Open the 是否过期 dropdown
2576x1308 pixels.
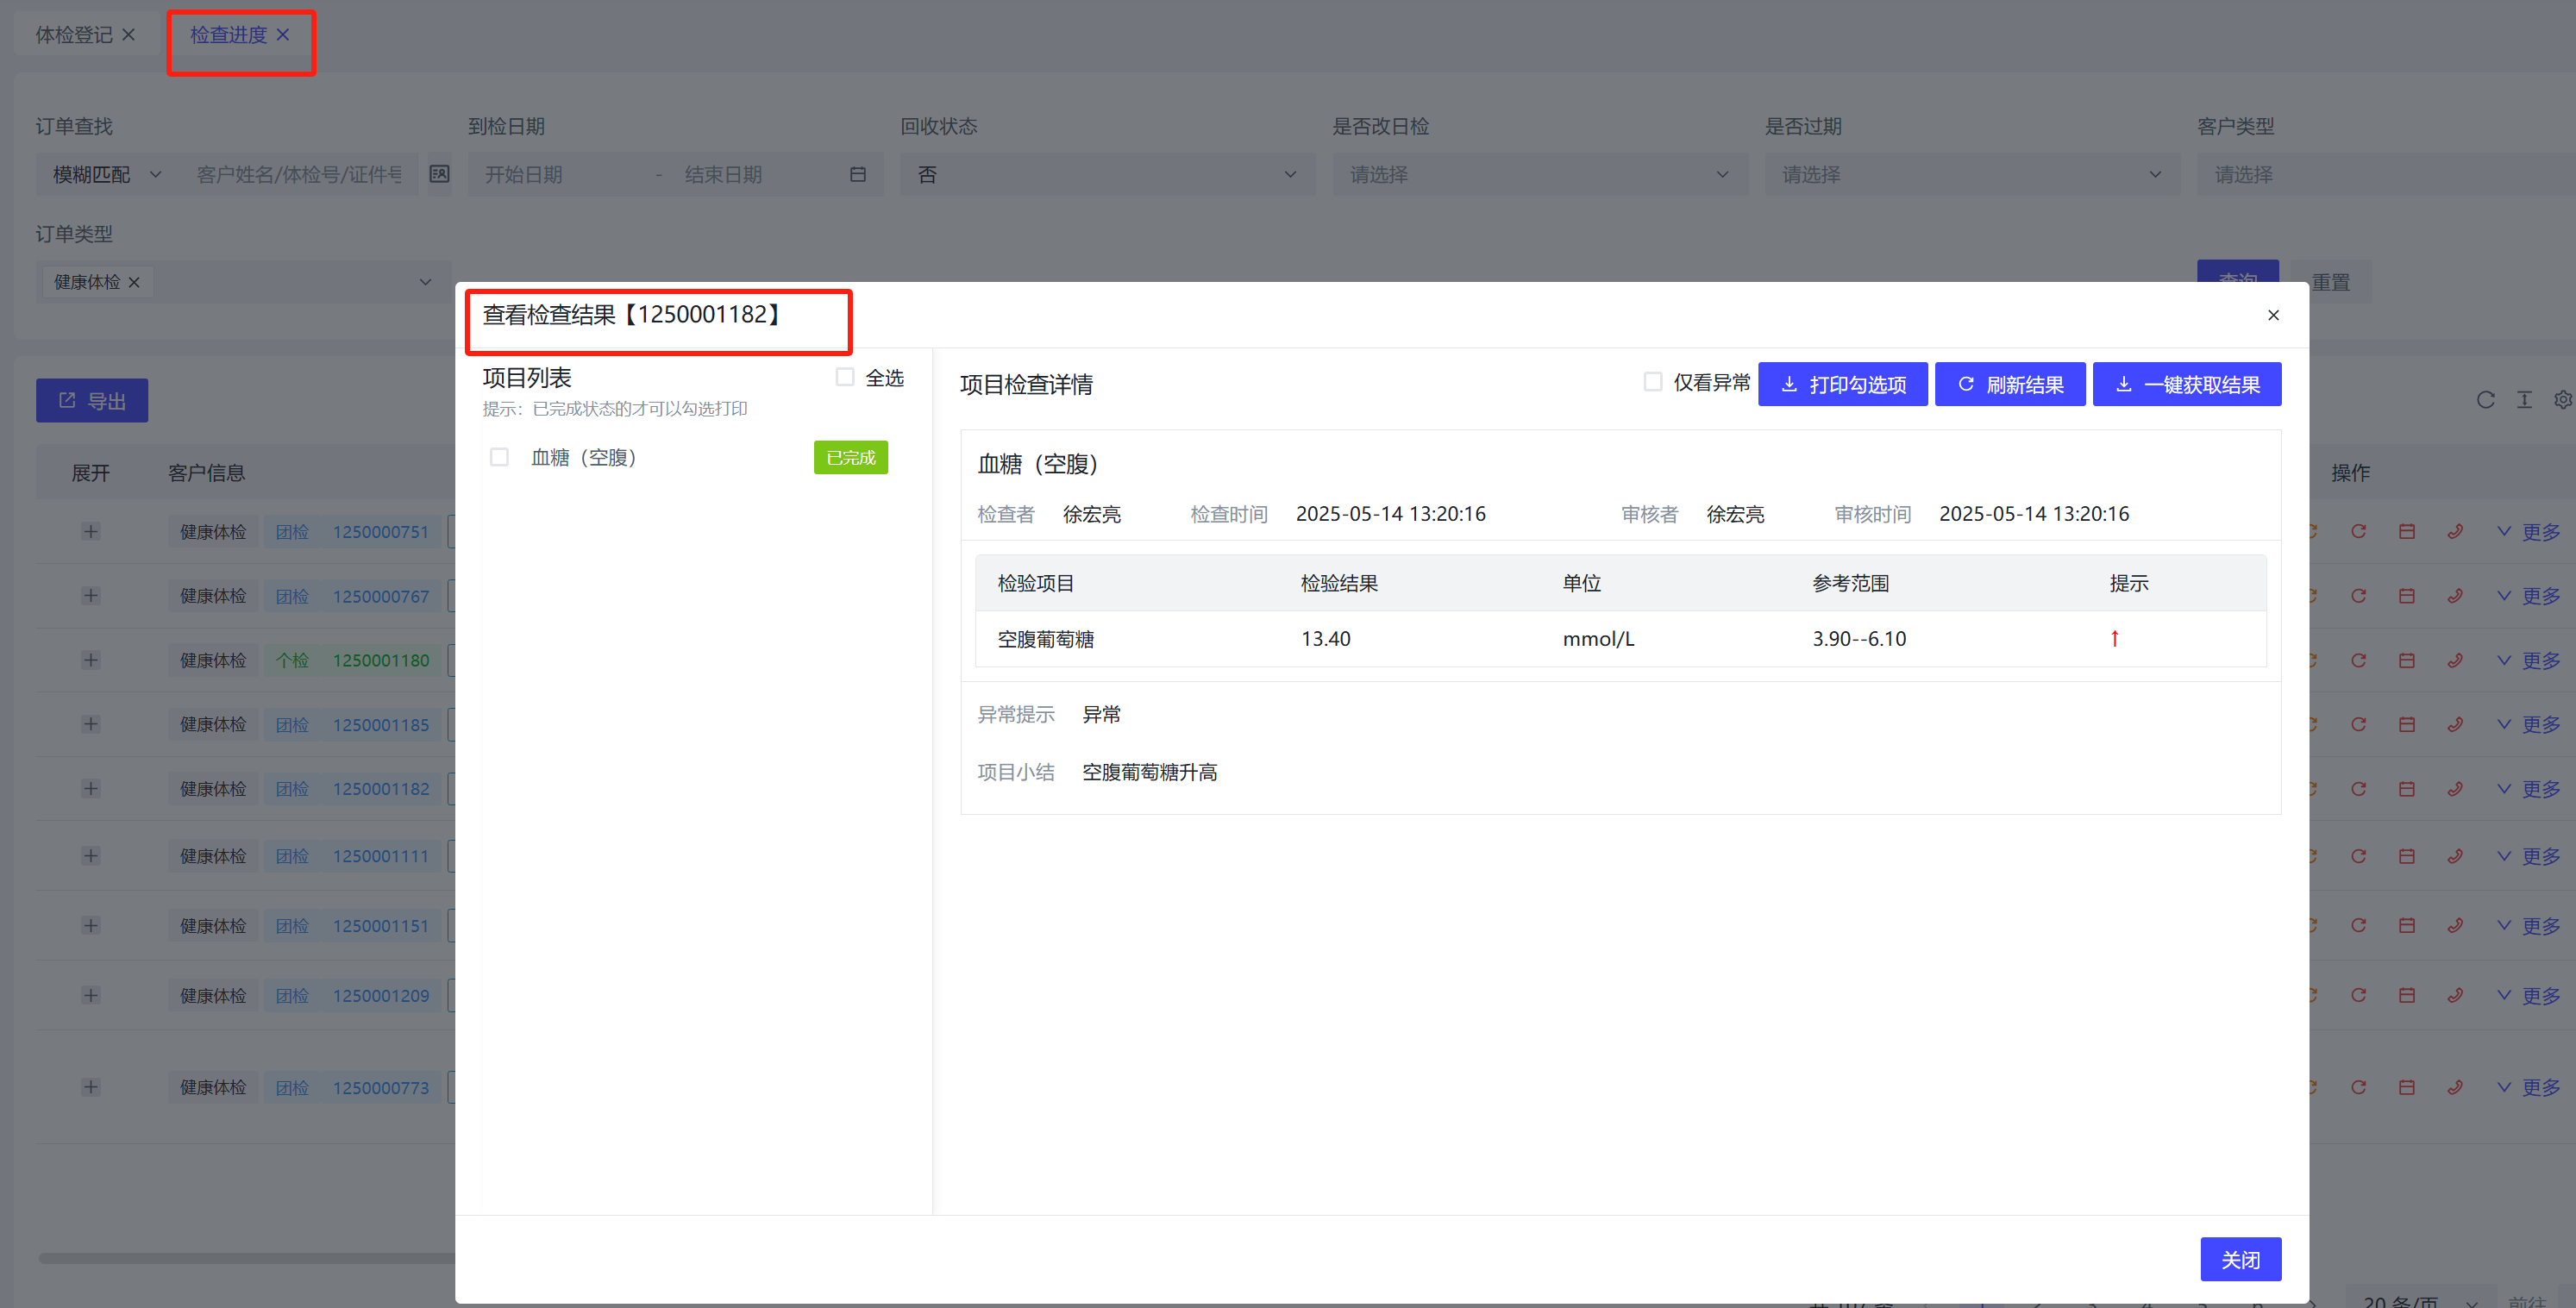point(1972,174)
